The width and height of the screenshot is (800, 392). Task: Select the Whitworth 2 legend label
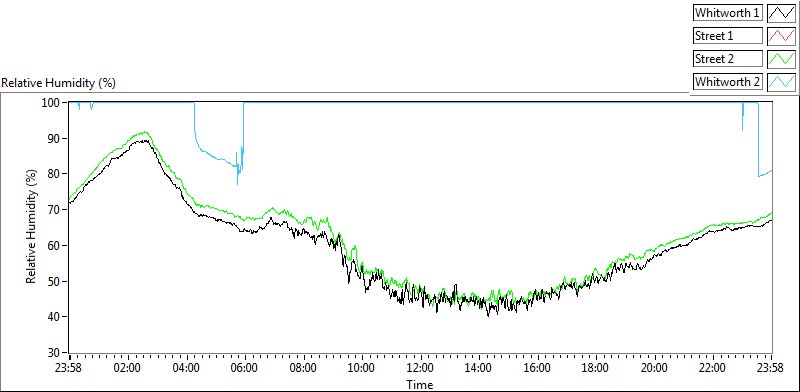click(728, 81)
